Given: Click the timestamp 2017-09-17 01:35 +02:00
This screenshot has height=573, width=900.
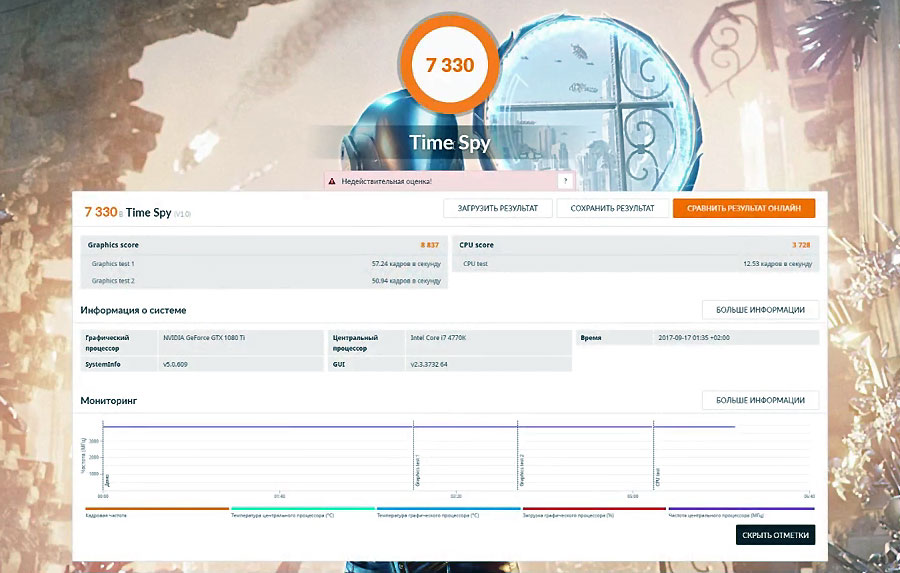Looking at the screenshot, I should [694, 338].
